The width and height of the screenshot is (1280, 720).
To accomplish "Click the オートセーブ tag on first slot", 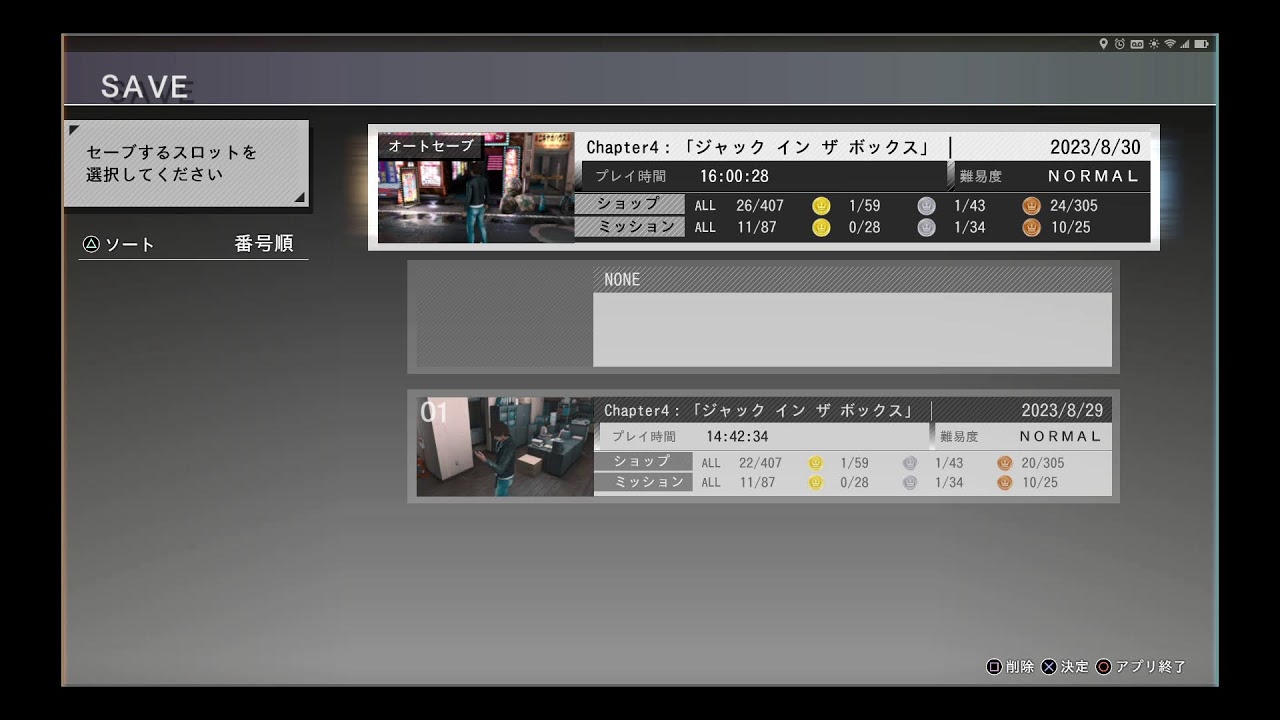I will click(x=430, y=146).
